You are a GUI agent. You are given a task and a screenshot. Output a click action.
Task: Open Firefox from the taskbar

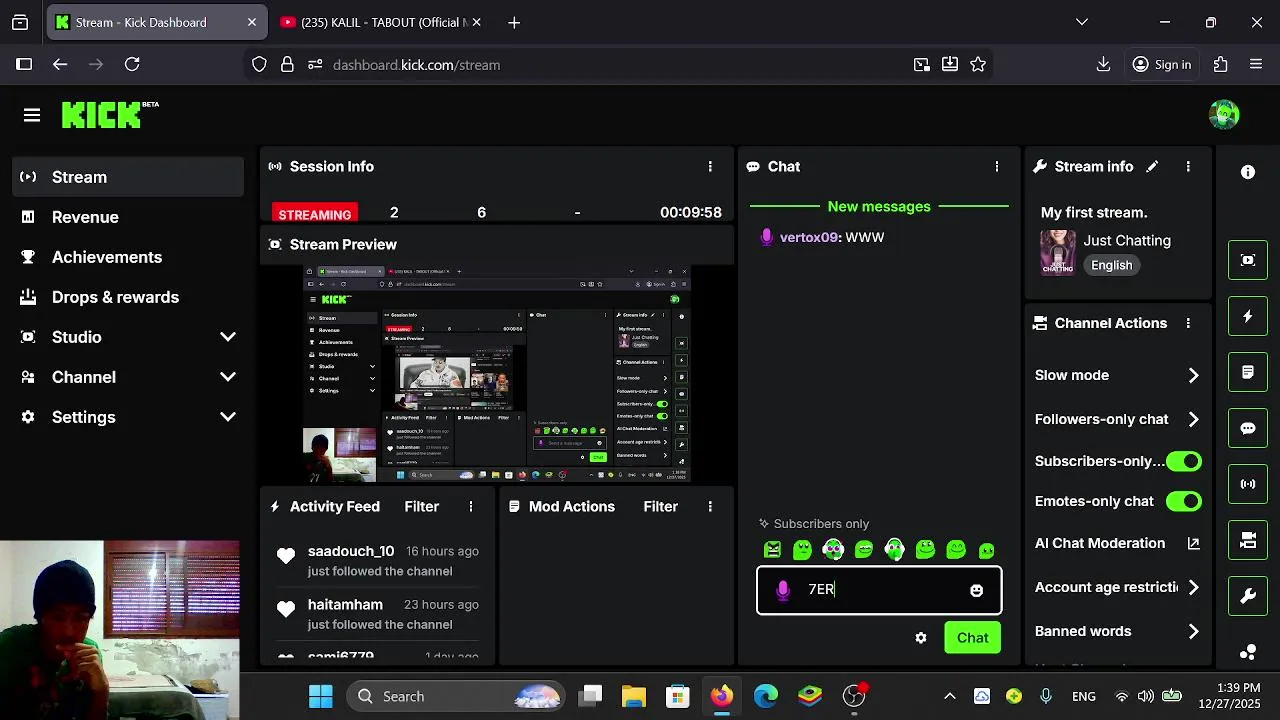pyautogui.click(x=721, y=696)
